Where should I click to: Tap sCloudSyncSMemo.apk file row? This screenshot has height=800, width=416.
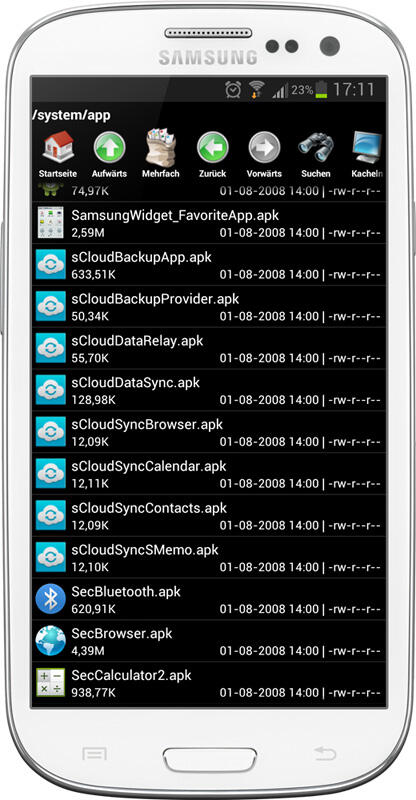tap(209, 558)
